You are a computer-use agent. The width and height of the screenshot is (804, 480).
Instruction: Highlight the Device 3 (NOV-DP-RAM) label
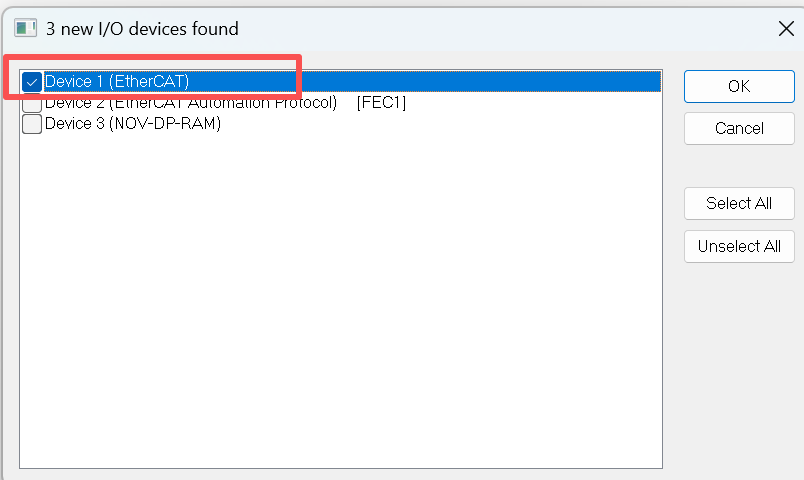click(x=132, y=125)
